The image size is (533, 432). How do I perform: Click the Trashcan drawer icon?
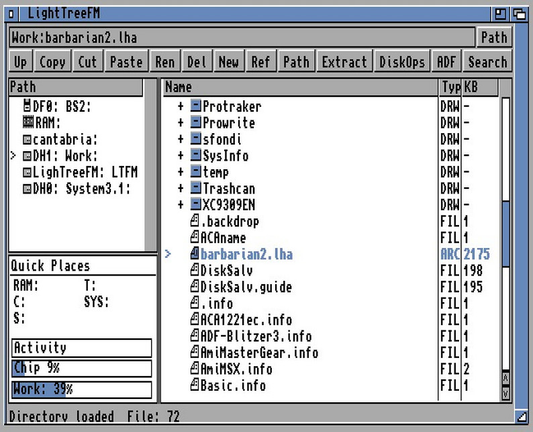195,188
